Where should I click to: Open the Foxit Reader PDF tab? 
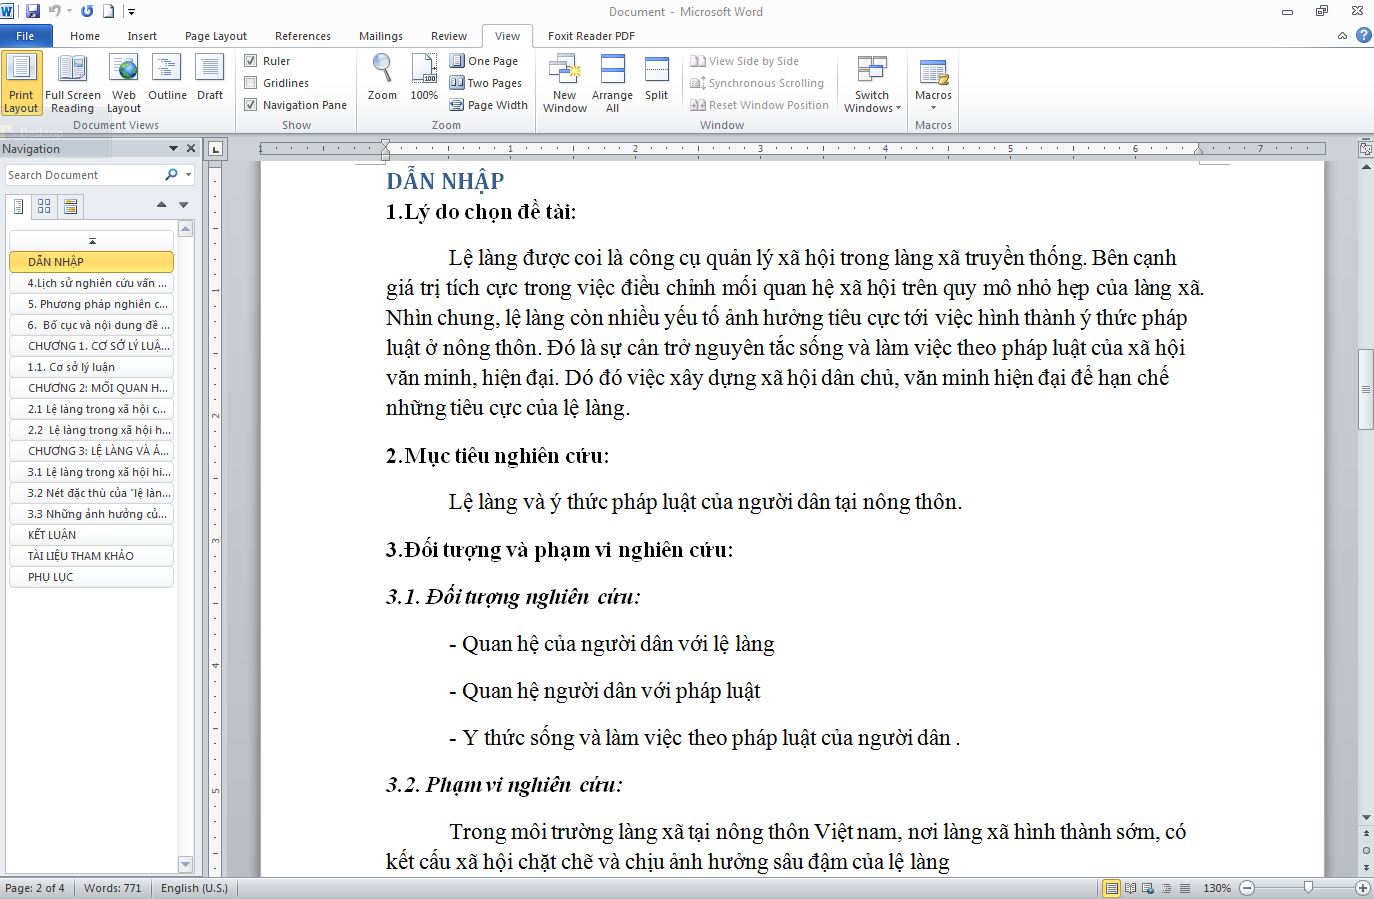[591, 36]
